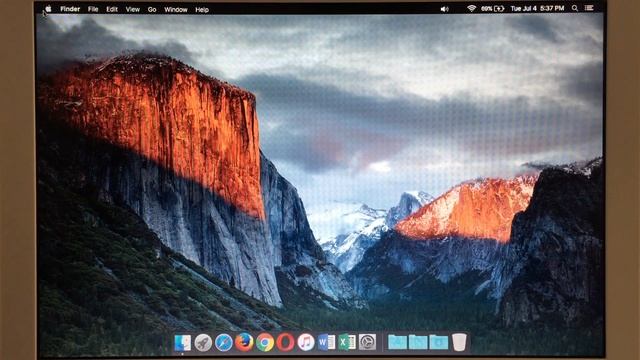Image resolution: width=640 pixels, height=360 pixels.
Task: Open Opera browser from the Dock
Action: point(285,342)
